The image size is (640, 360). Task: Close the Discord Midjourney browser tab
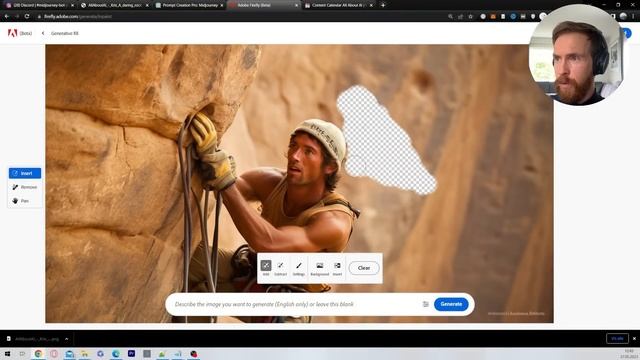(72, 5)
